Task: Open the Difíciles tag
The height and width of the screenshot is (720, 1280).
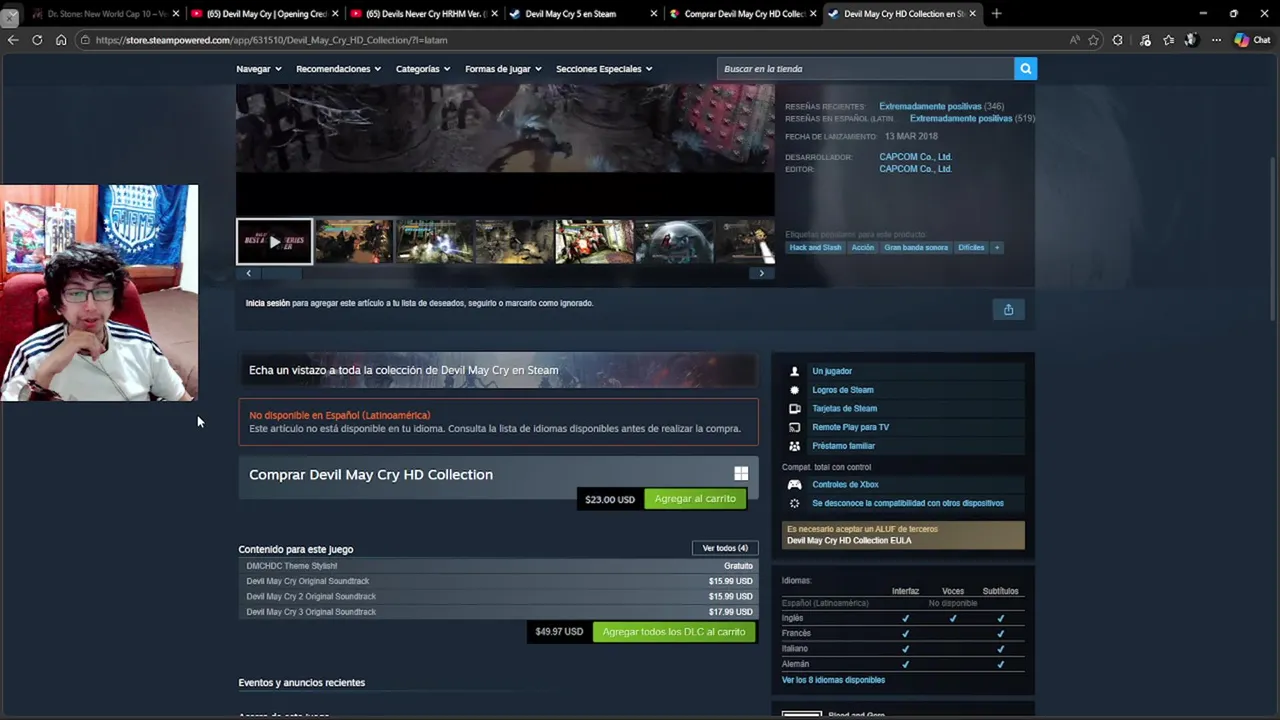Action: coord(971,248)
